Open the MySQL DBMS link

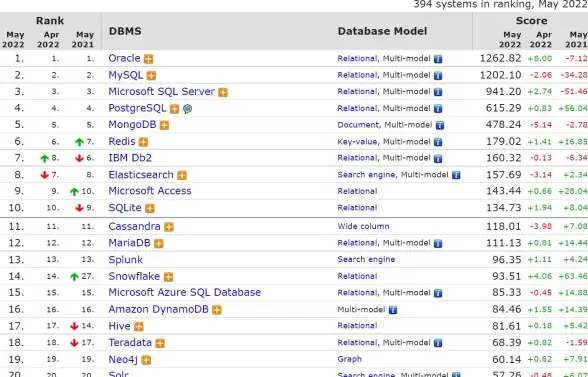[126, 75]
